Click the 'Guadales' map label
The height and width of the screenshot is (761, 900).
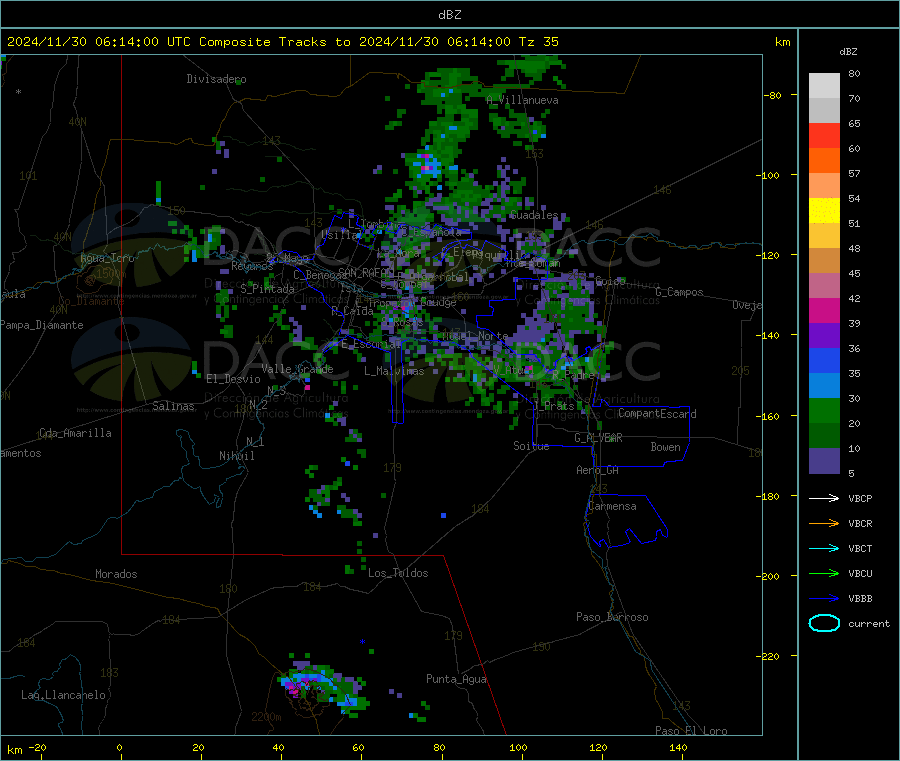click(534, 215)
